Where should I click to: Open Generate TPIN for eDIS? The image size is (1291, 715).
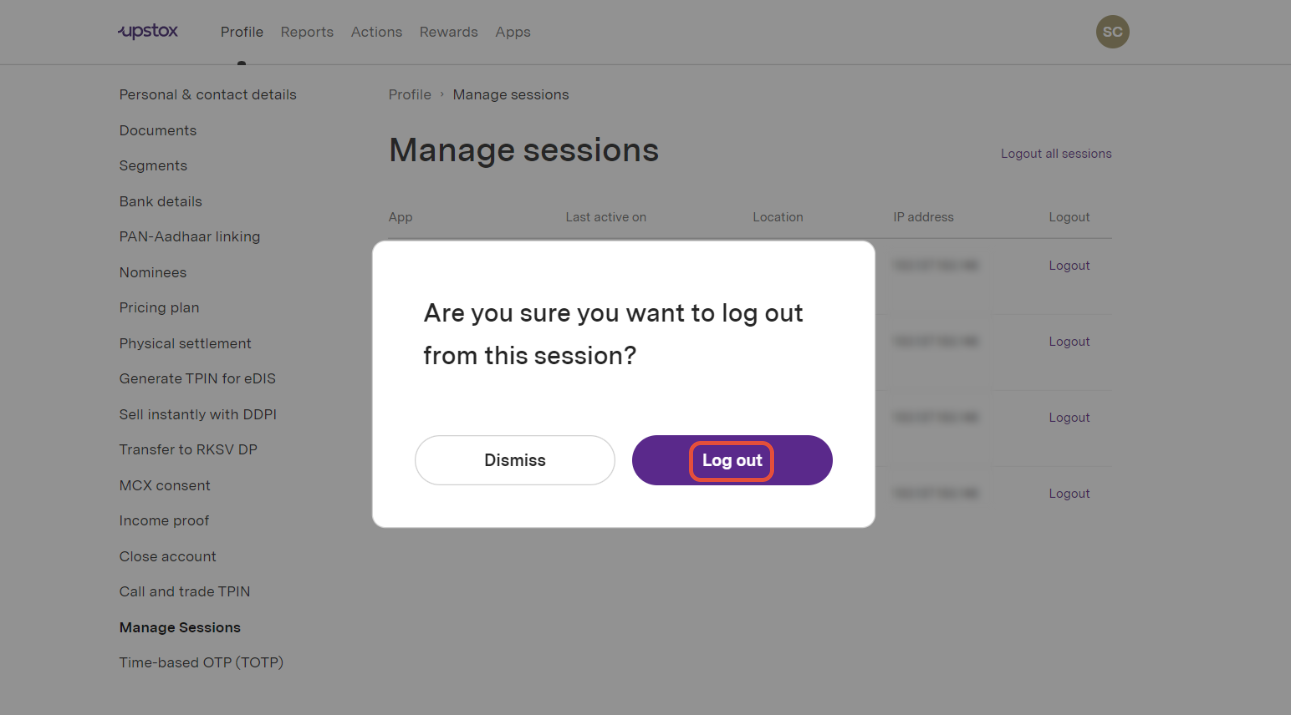(x=197, y=379)
